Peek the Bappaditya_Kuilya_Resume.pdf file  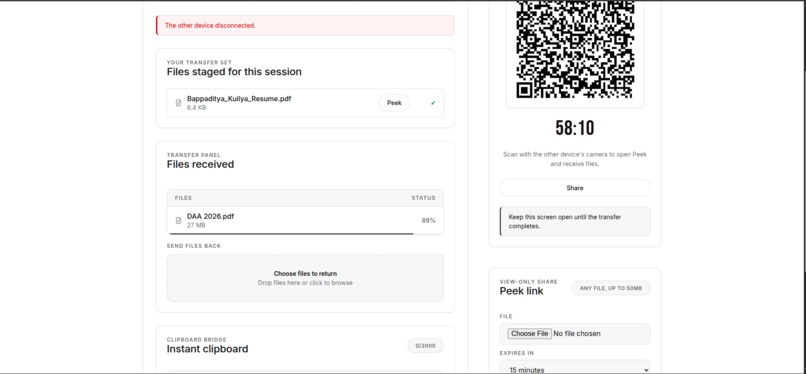pos(394,103)
